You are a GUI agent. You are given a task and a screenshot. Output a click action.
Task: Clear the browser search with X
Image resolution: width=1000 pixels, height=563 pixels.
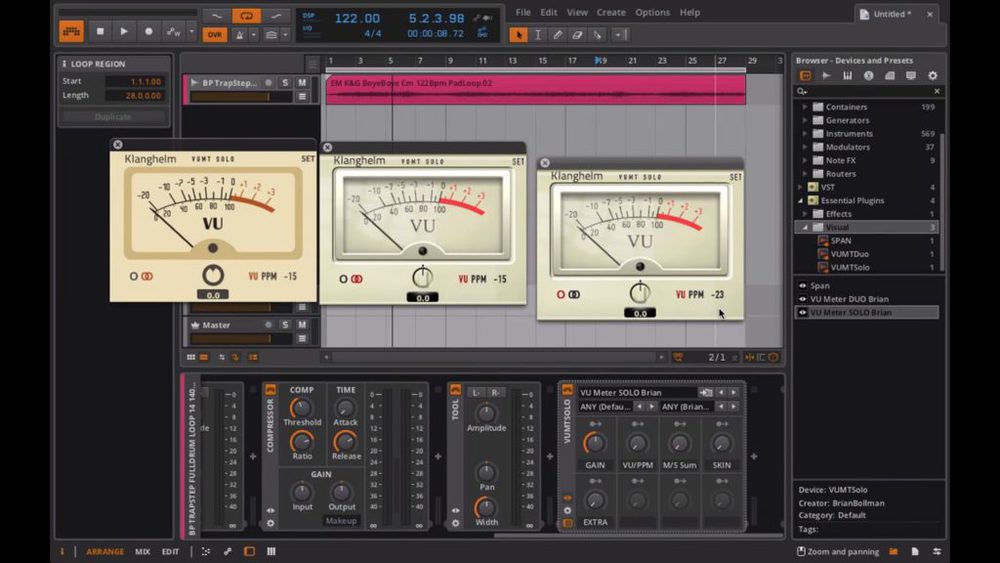pos(937,91)
